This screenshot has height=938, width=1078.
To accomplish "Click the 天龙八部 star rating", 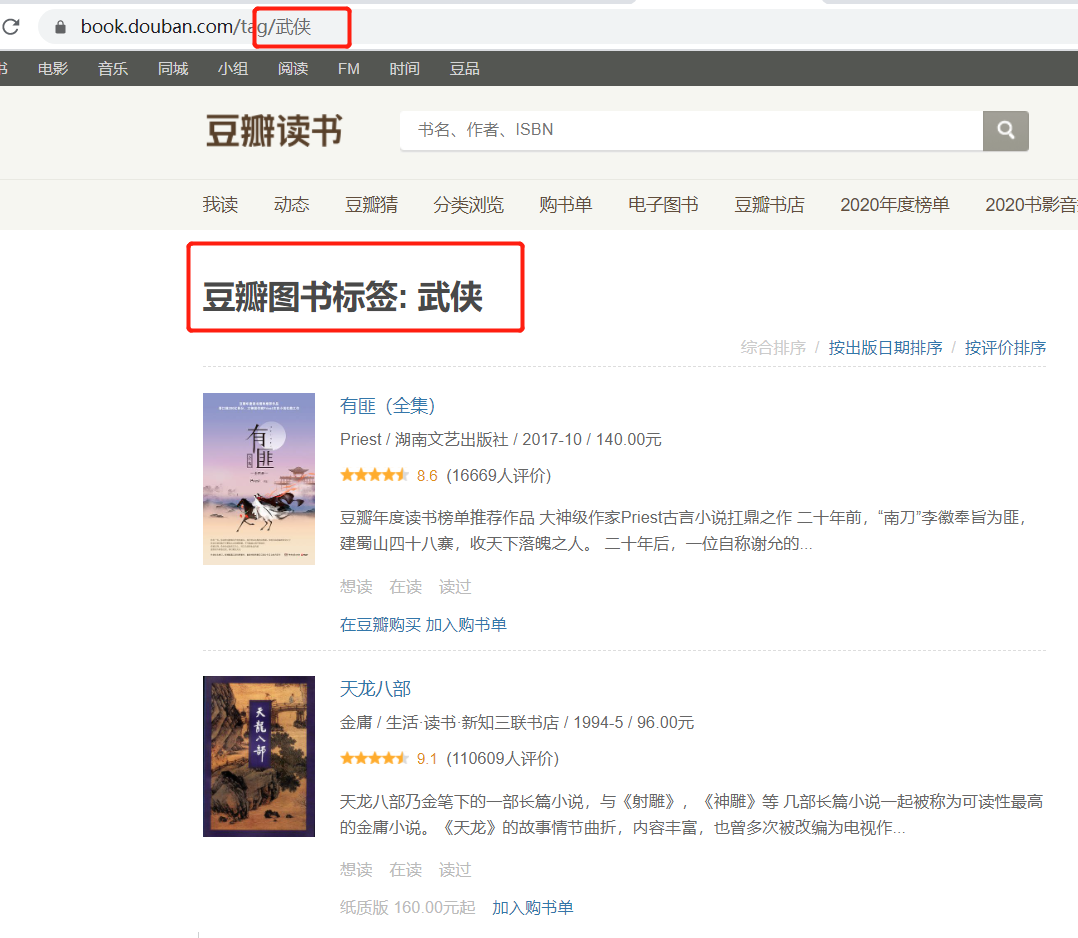I will coord(374,759).
